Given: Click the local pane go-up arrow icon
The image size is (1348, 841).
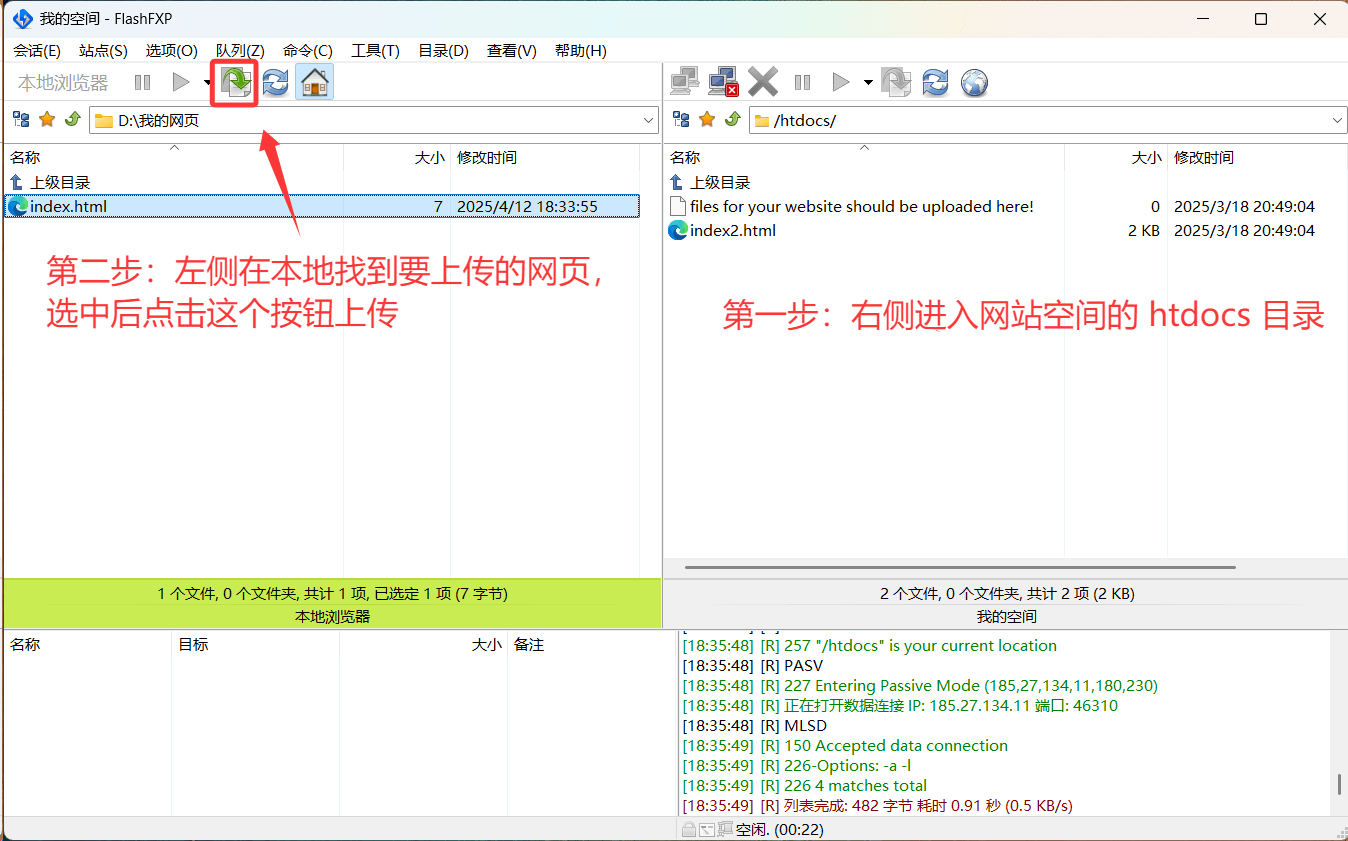Looking at the screenshot, I should [x=72, y=120].
